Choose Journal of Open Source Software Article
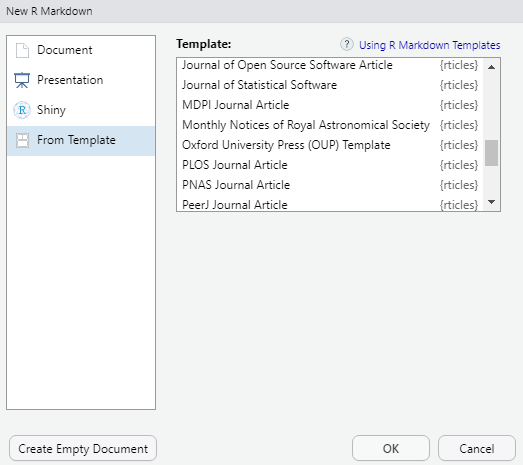 click(330, 65)
